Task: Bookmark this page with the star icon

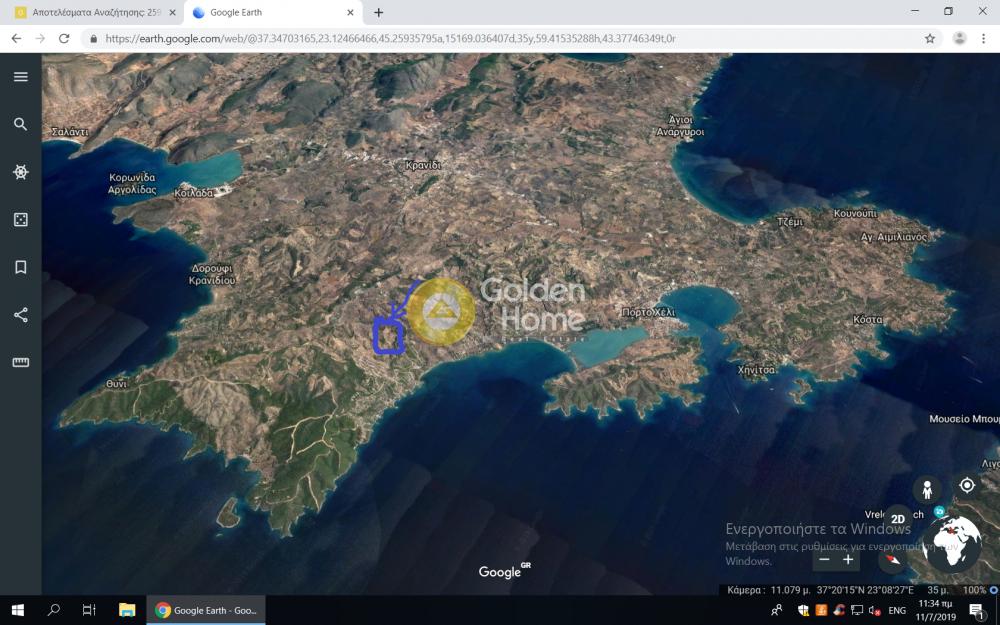Action: [930, 38]
